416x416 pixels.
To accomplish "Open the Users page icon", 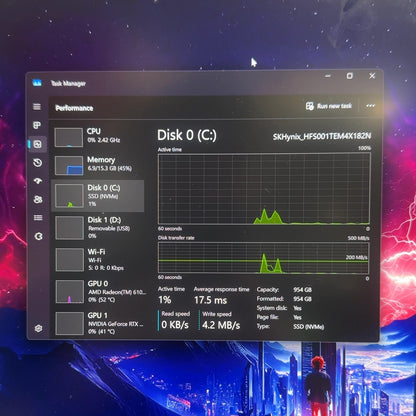I will [x=38, y=199].
